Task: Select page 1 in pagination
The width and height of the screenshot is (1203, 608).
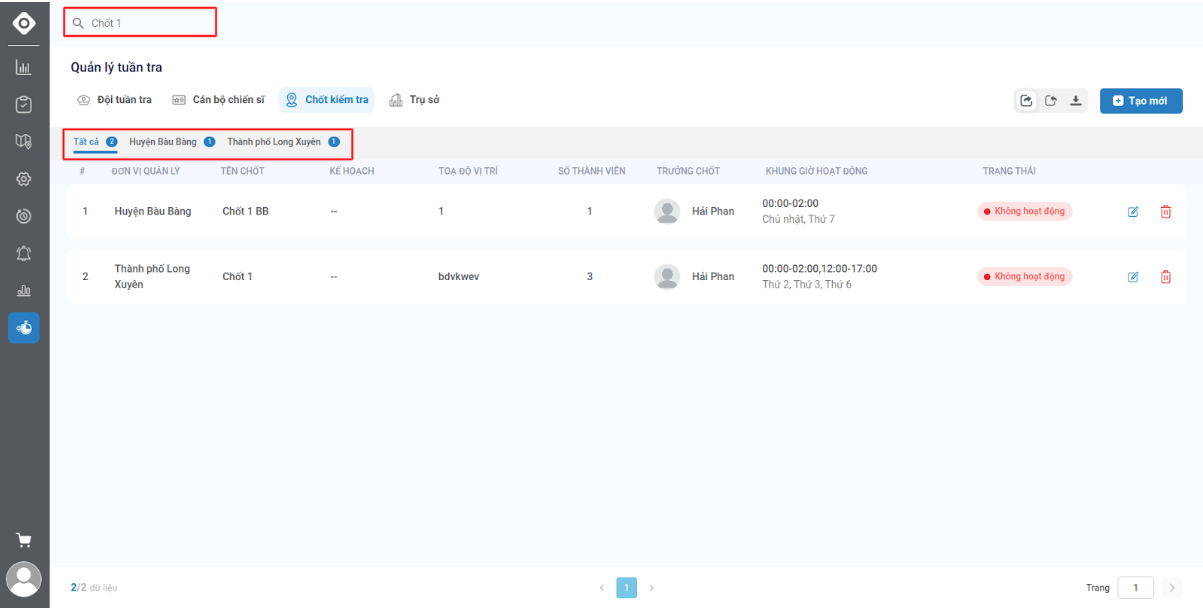Action: click(627, 588)
